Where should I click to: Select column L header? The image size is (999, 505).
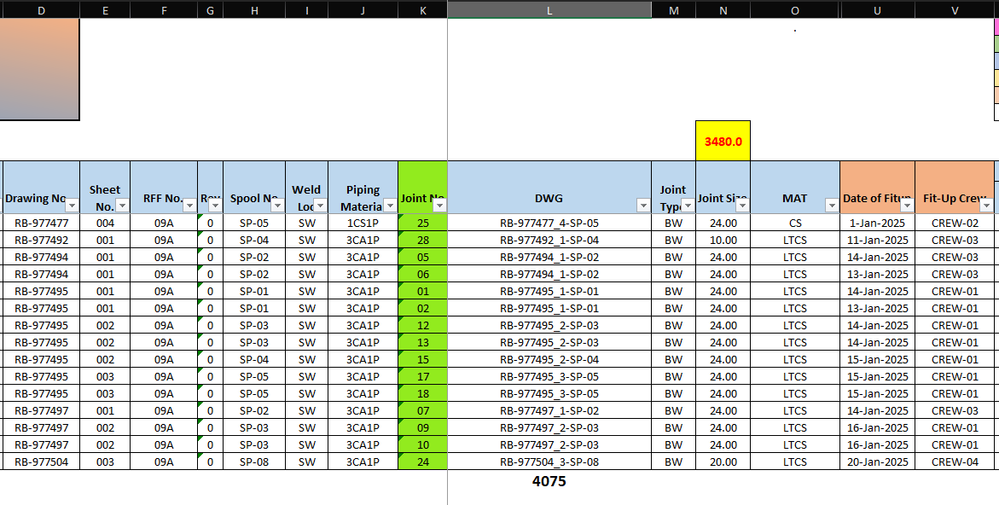pyautogui.click(x=549, y=10)
